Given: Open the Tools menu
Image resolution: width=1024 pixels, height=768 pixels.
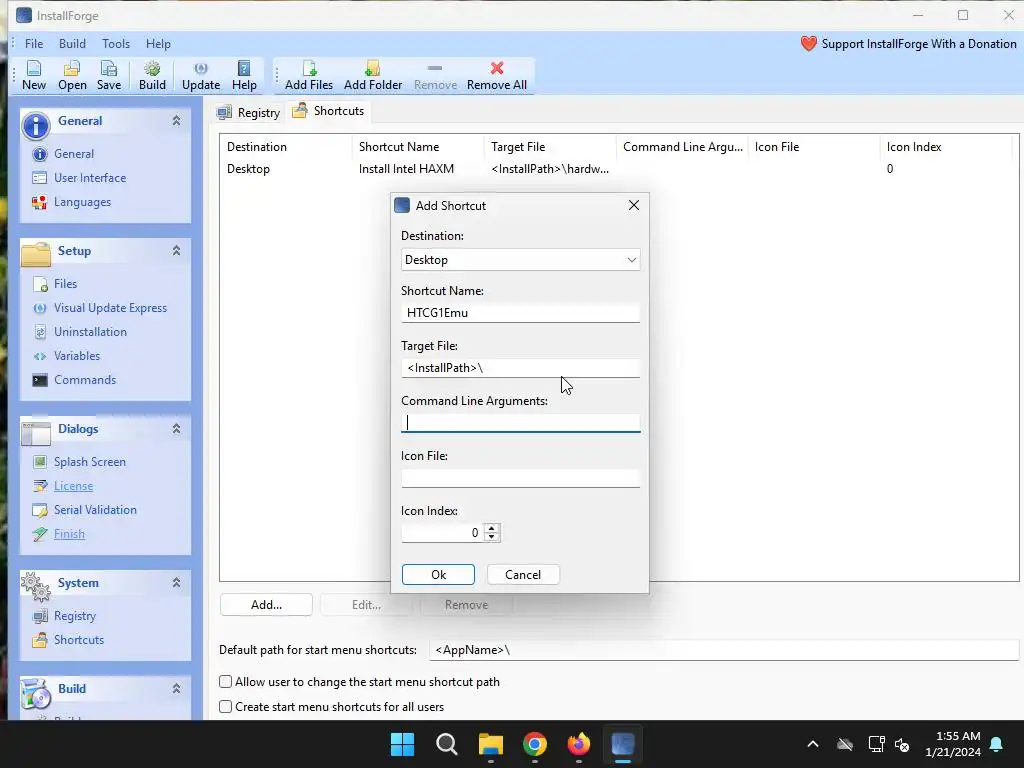Looking at the screenshot, I should [116, 44].
